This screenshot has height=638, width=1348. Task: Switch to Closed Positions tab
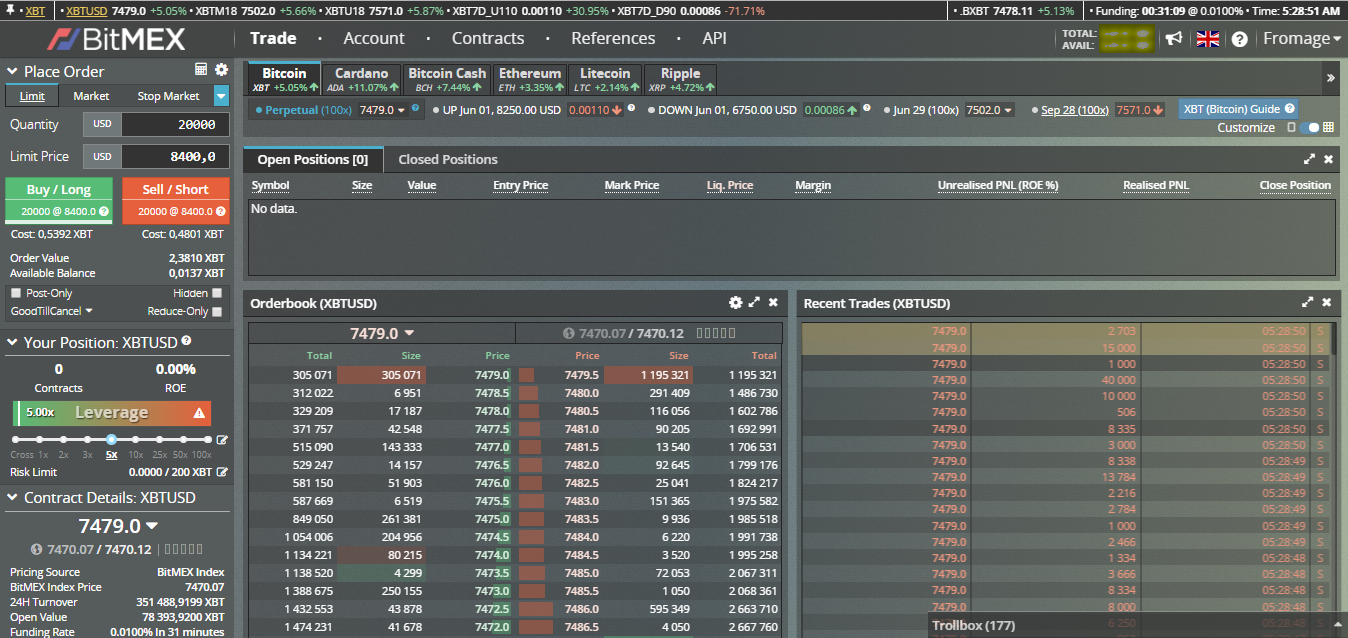(448, 159)
